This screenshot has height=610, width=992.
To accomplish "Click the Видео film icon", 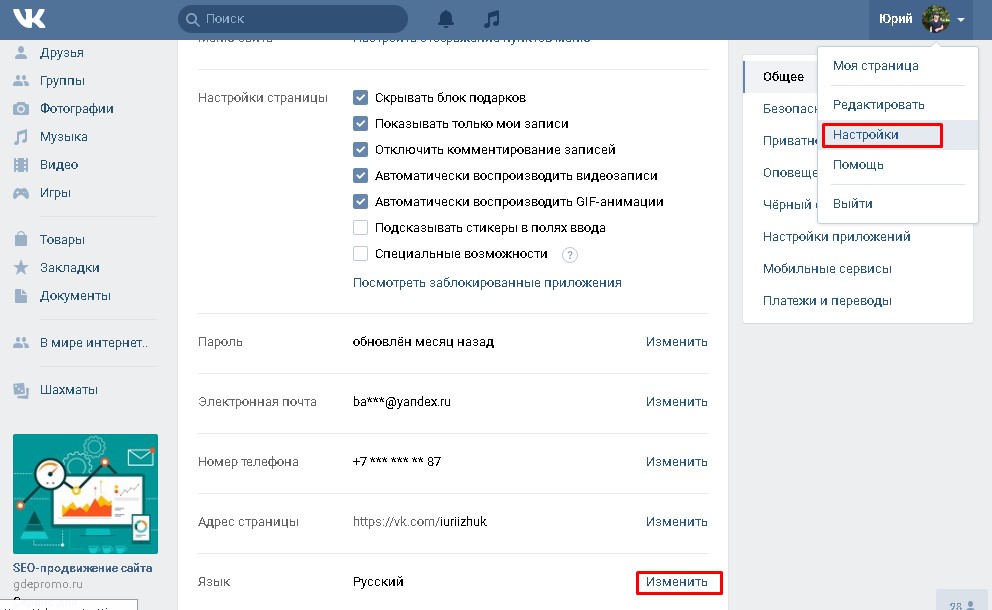I will point(21,165).
